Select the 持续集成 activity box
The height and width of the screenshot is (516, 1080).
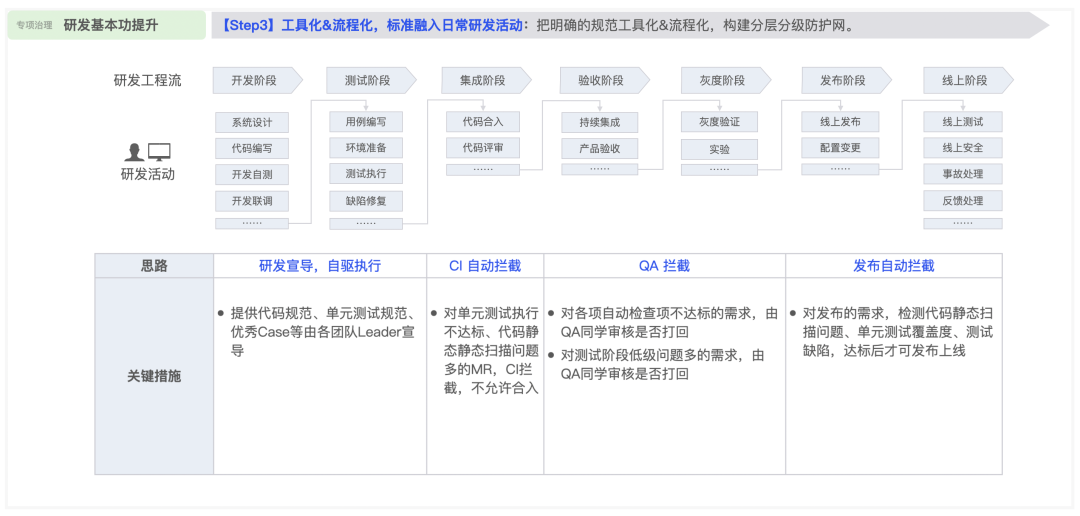(x=599, y=123)
